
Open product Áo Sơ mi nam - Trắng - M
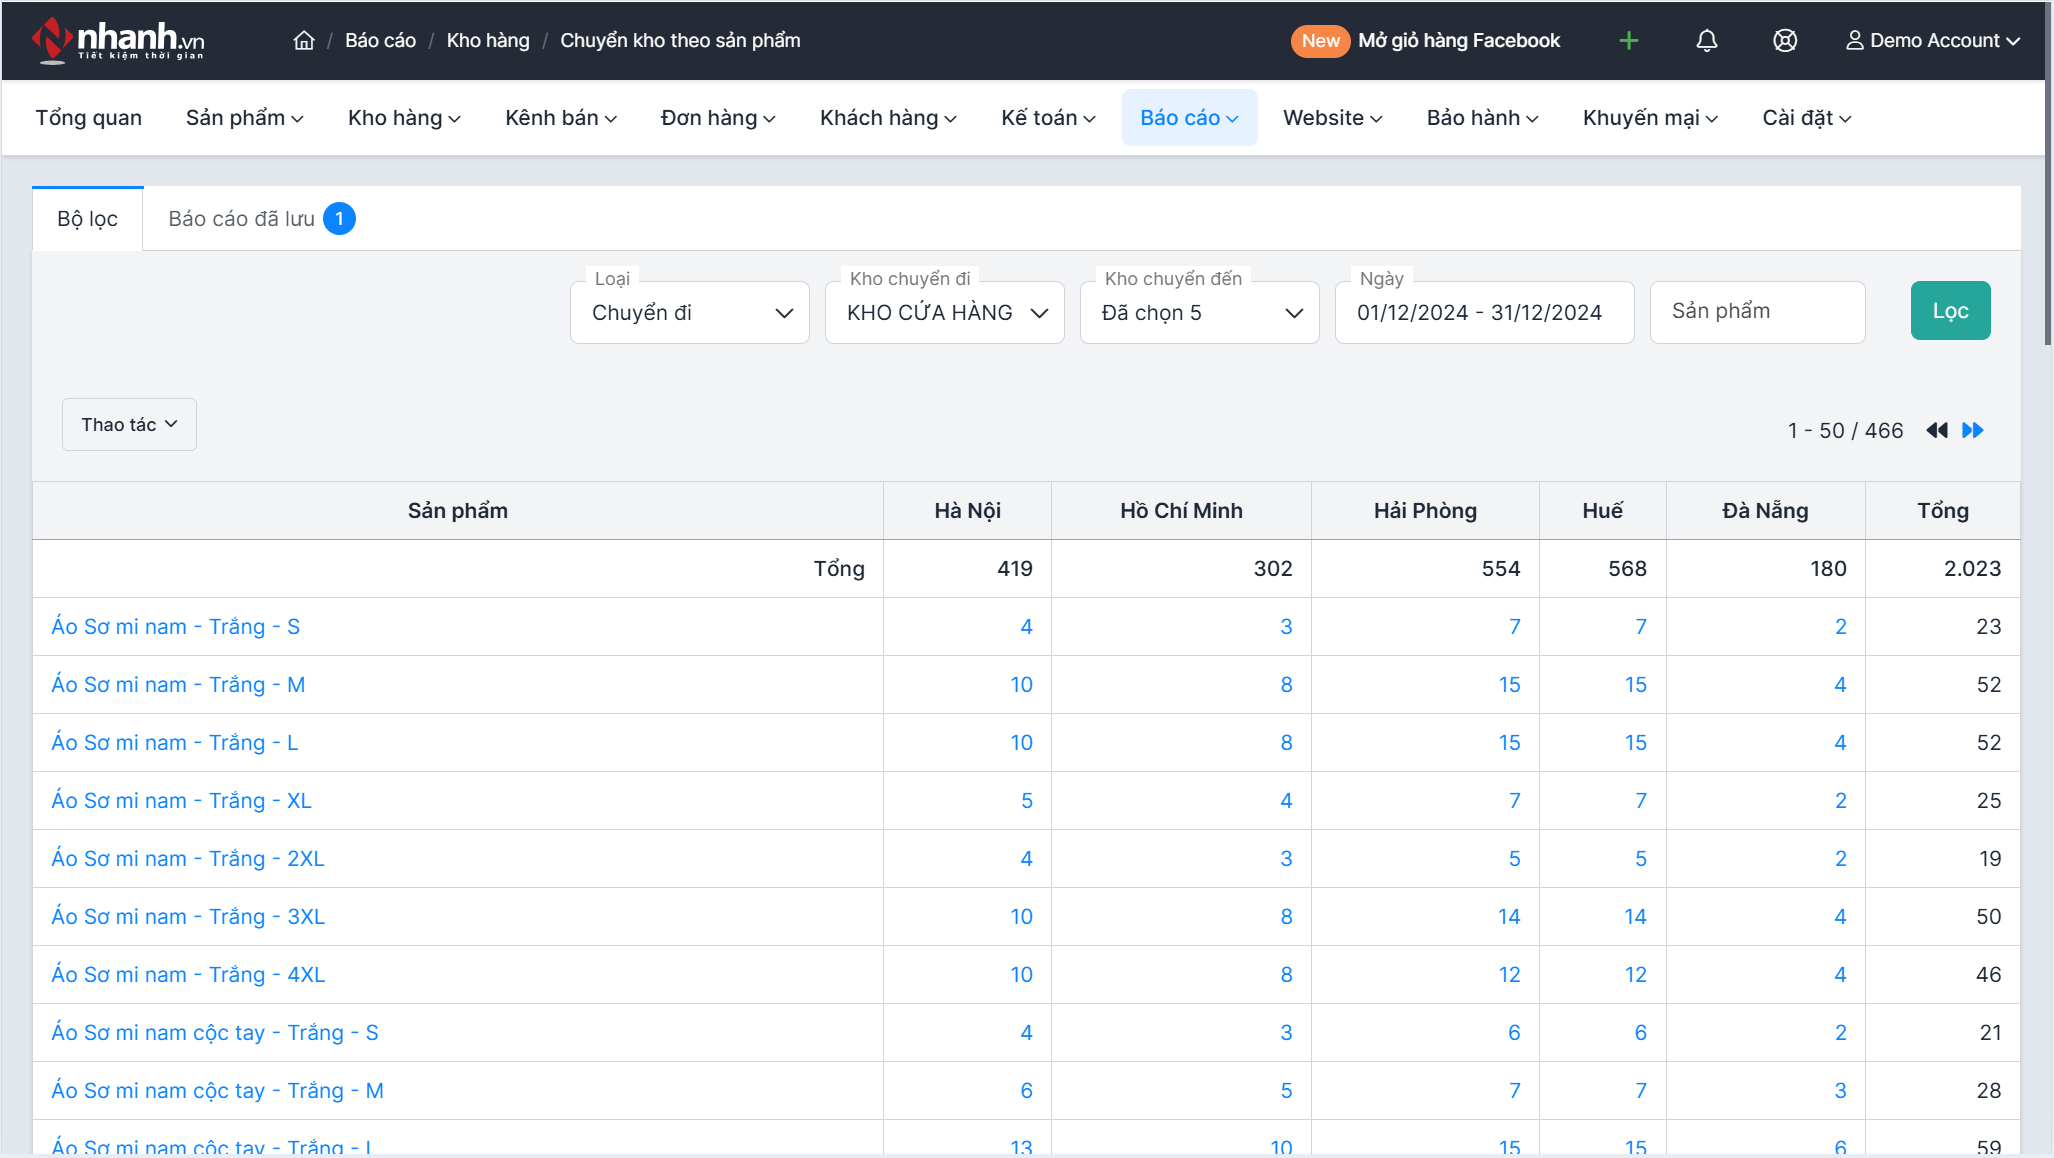click(178, 685)
